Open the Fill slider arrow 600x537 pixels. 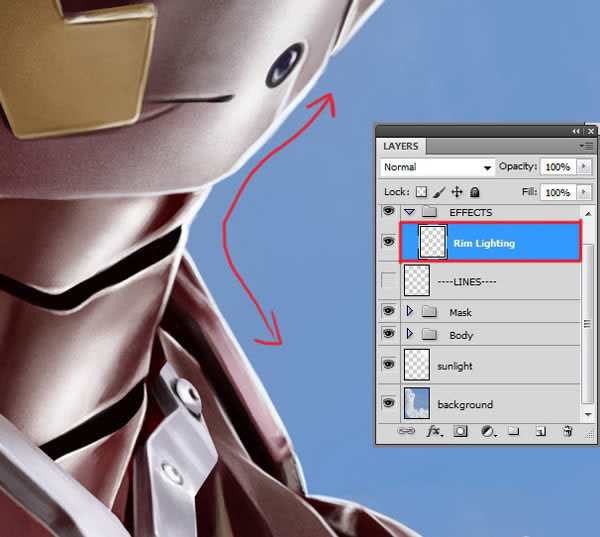point(584,192)
